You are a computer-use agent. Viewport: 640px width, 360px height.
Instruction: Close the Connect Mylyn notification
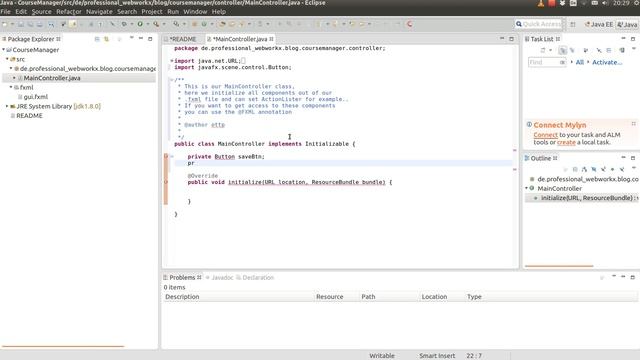click(x=633, y=123)
